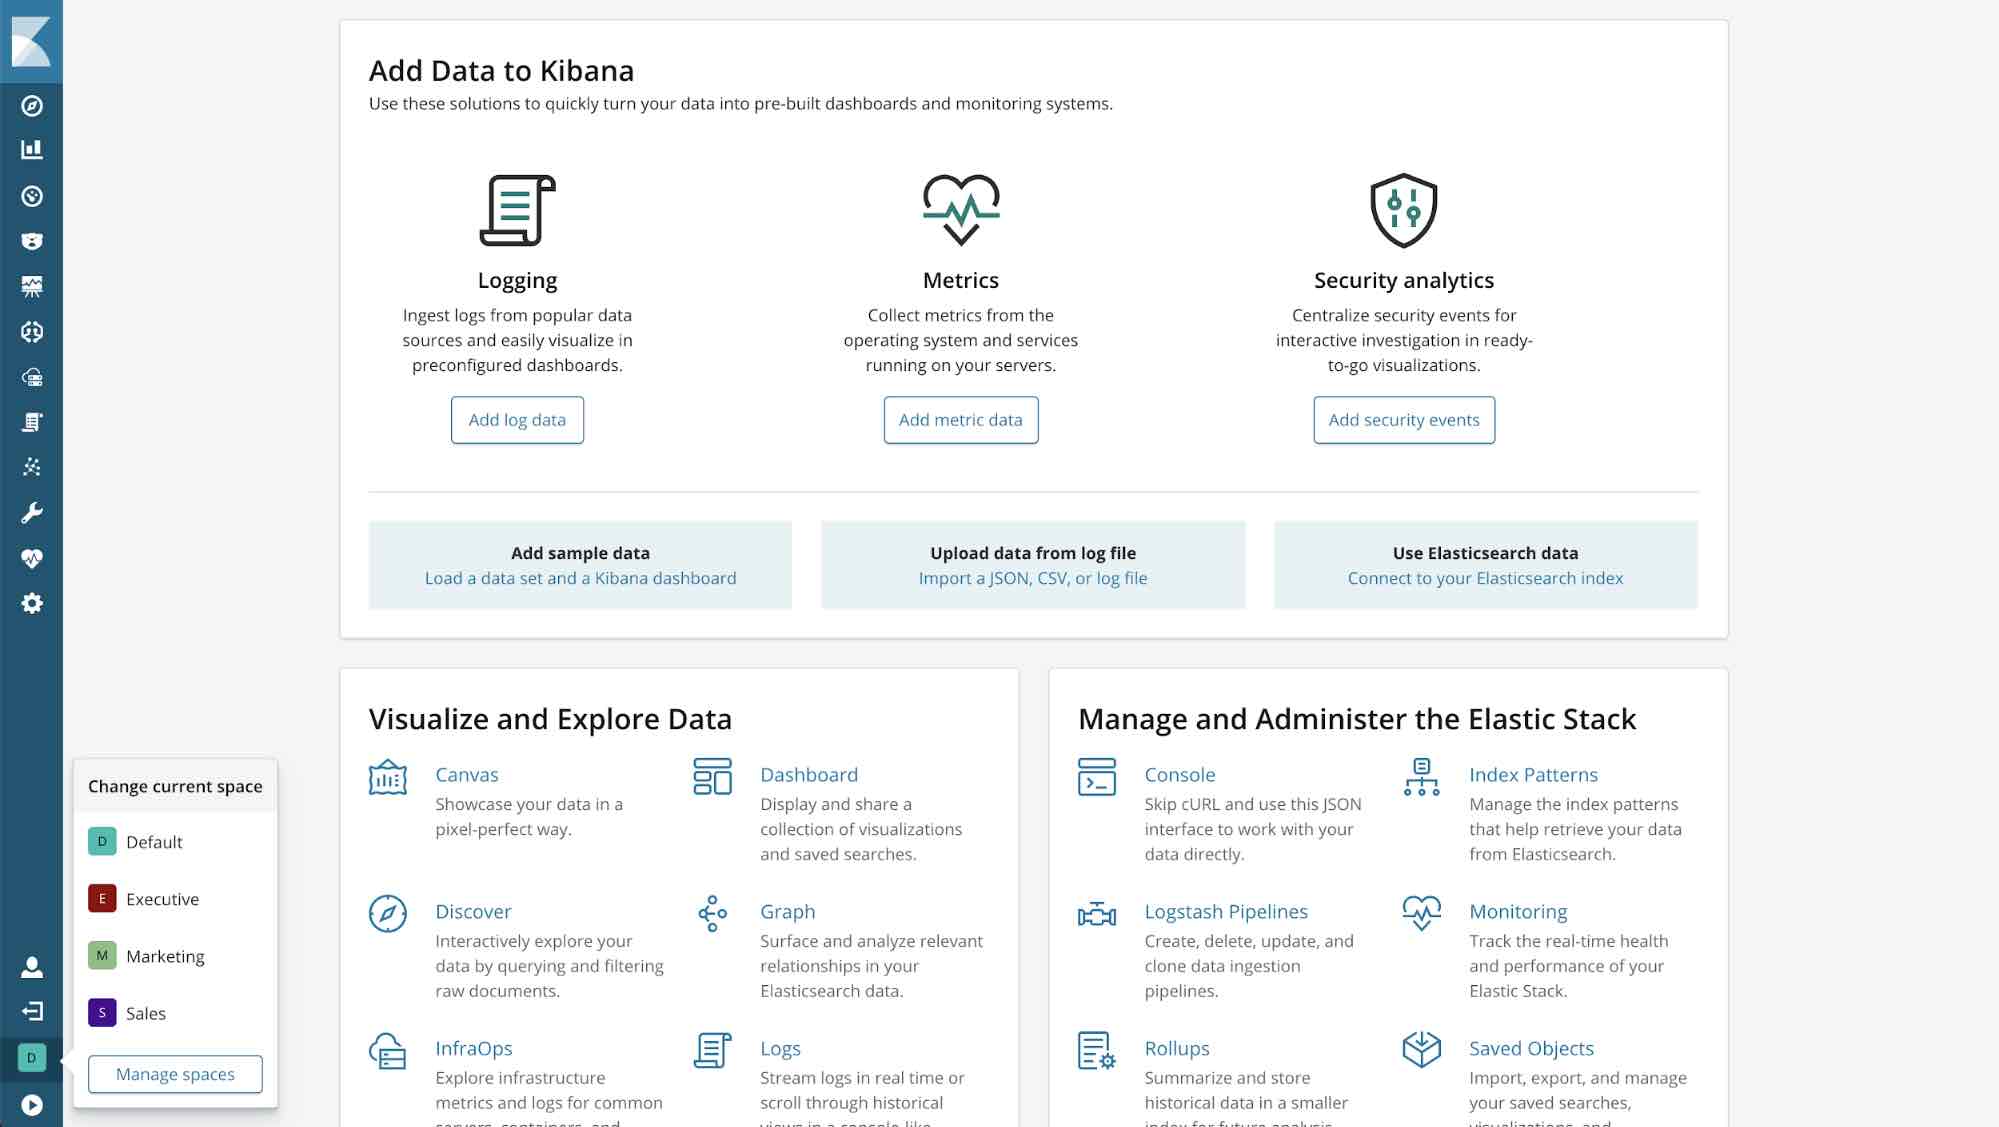Viewport: 1999px width, 1127px height.
Task: Click the Manage spaces button
Action: [x=175, y=1074]
